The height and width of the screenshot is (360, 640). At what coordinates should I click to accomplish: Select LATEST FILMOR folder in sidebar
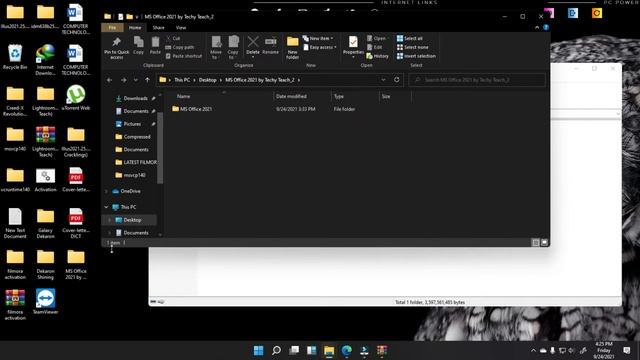[136, 162]
